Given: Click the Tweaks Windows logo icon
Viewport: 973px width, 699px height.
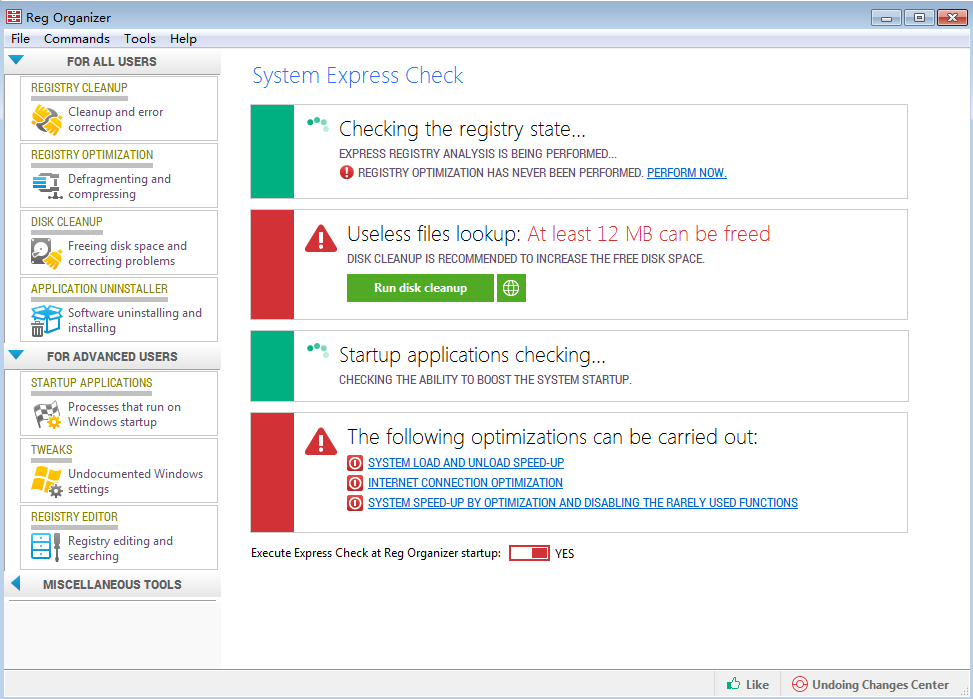Looking at the screenshot, I should point(47,481).
